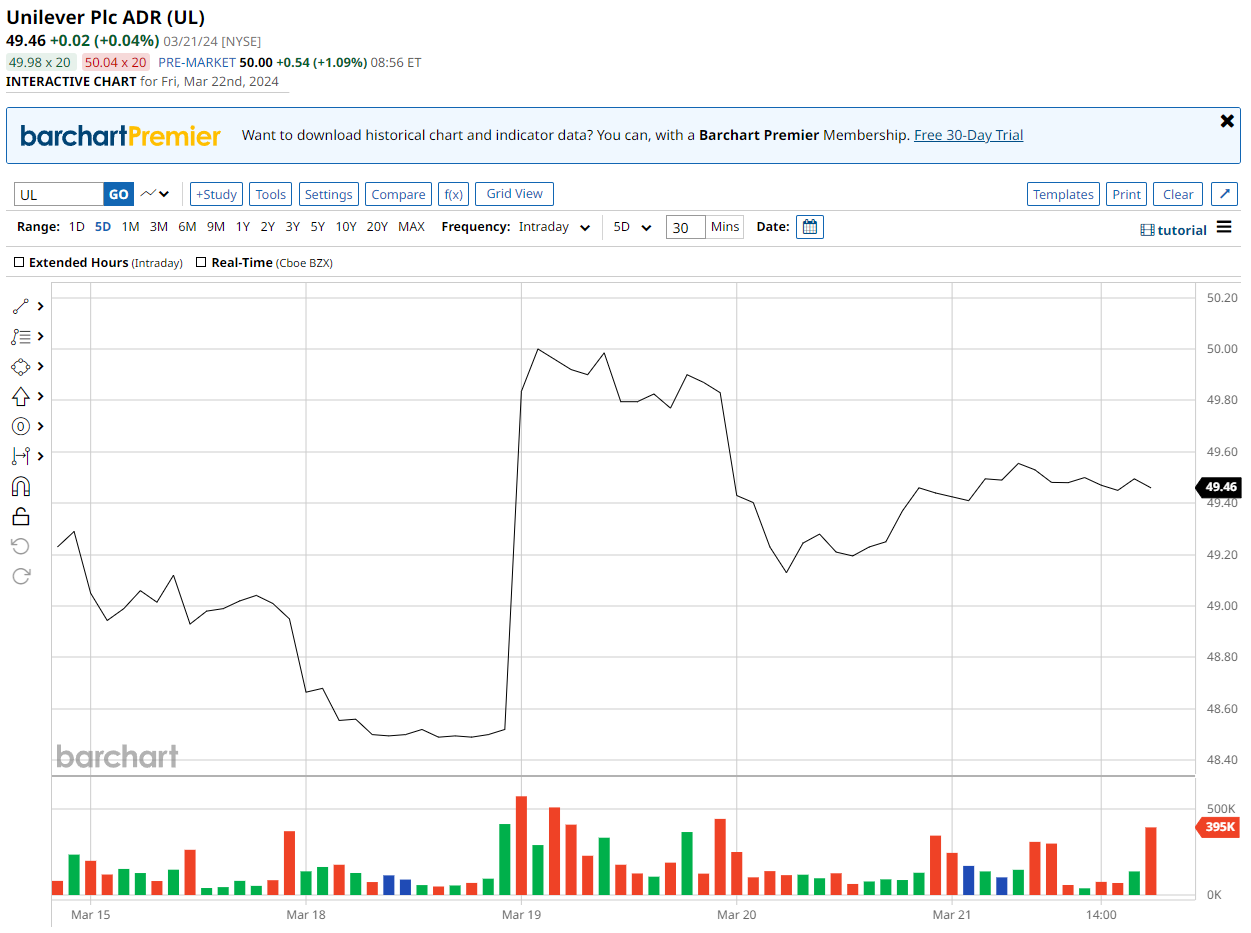The width and height of the screenshot is (1251, 933).
Task: Open the Tools button
Action: point(270,194)
